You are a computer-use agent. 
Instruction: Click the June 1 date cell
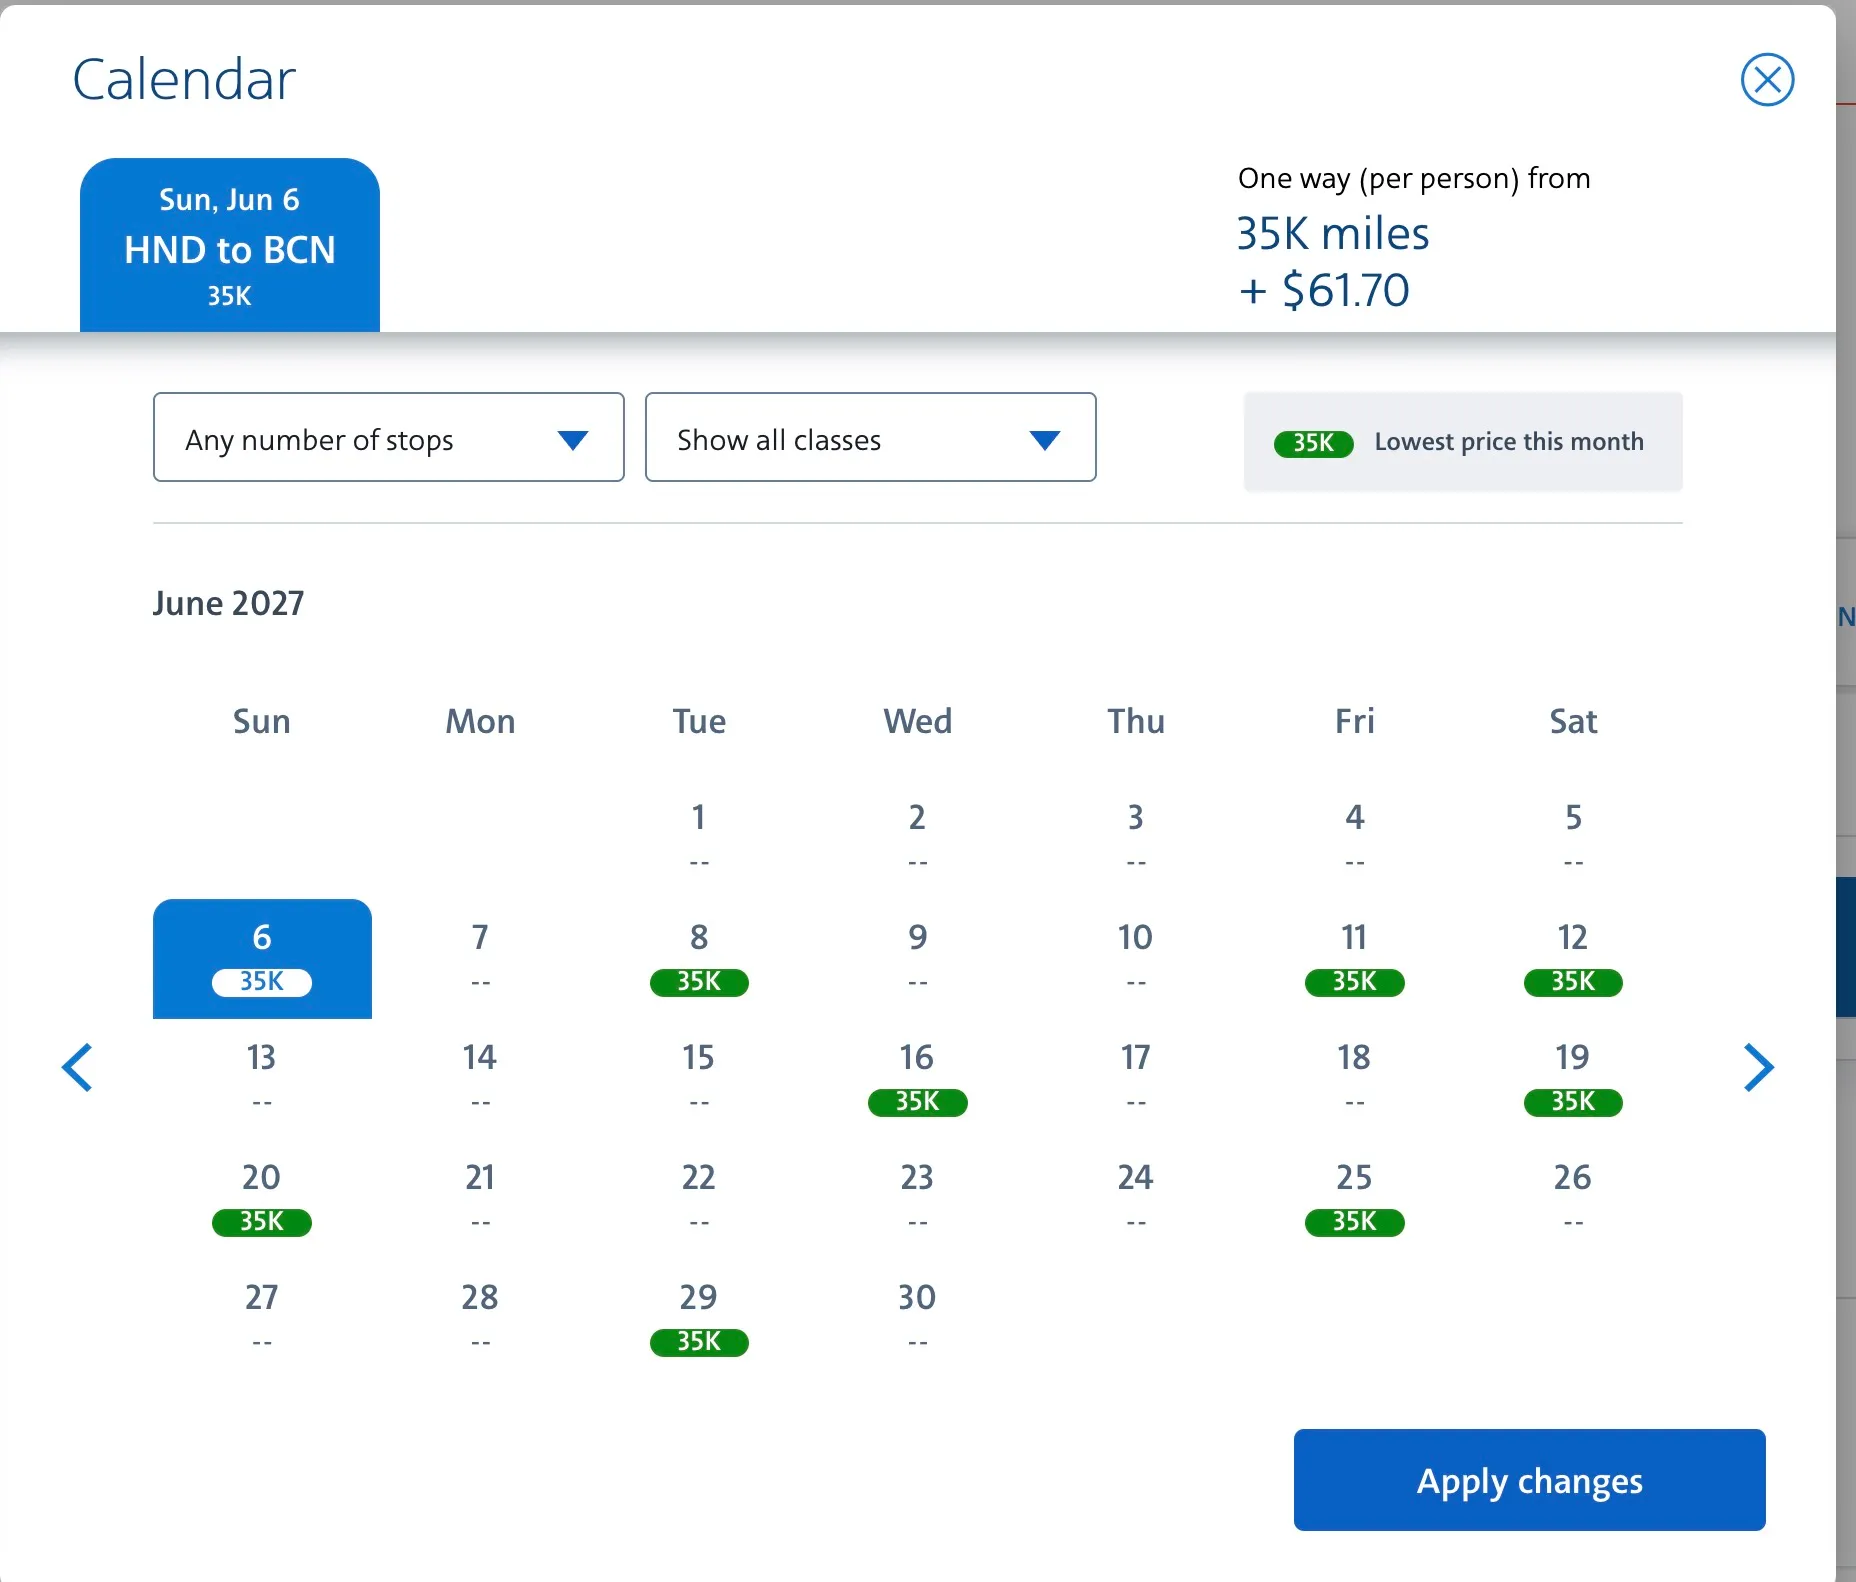(699, 839)
